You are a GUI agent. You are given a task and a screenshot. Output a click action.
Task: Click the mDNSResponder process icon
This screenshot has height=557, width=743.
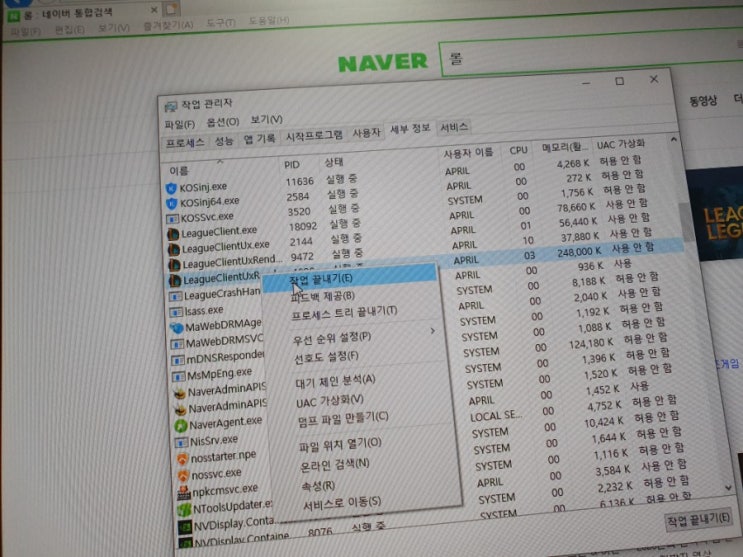click(x=178, y=360)
